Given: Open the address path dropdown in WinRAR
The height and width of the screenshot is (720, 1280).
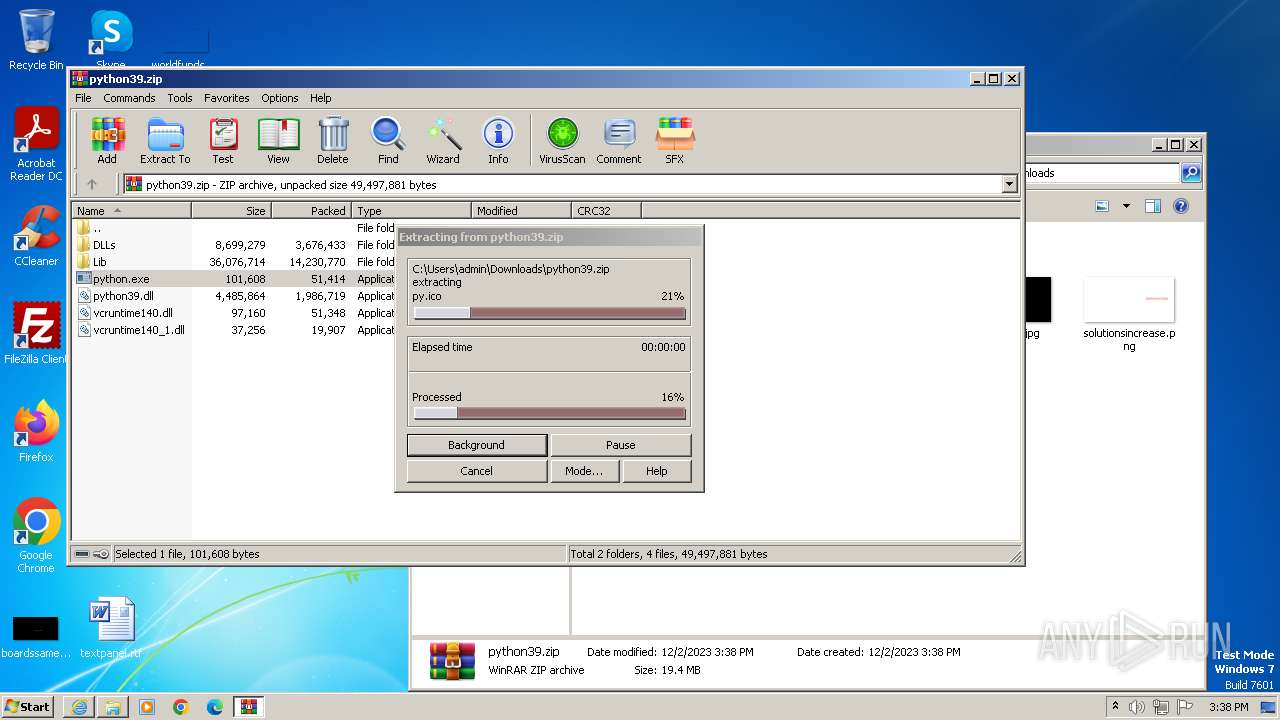Looking at the screenshot, I should (1009, 184).
